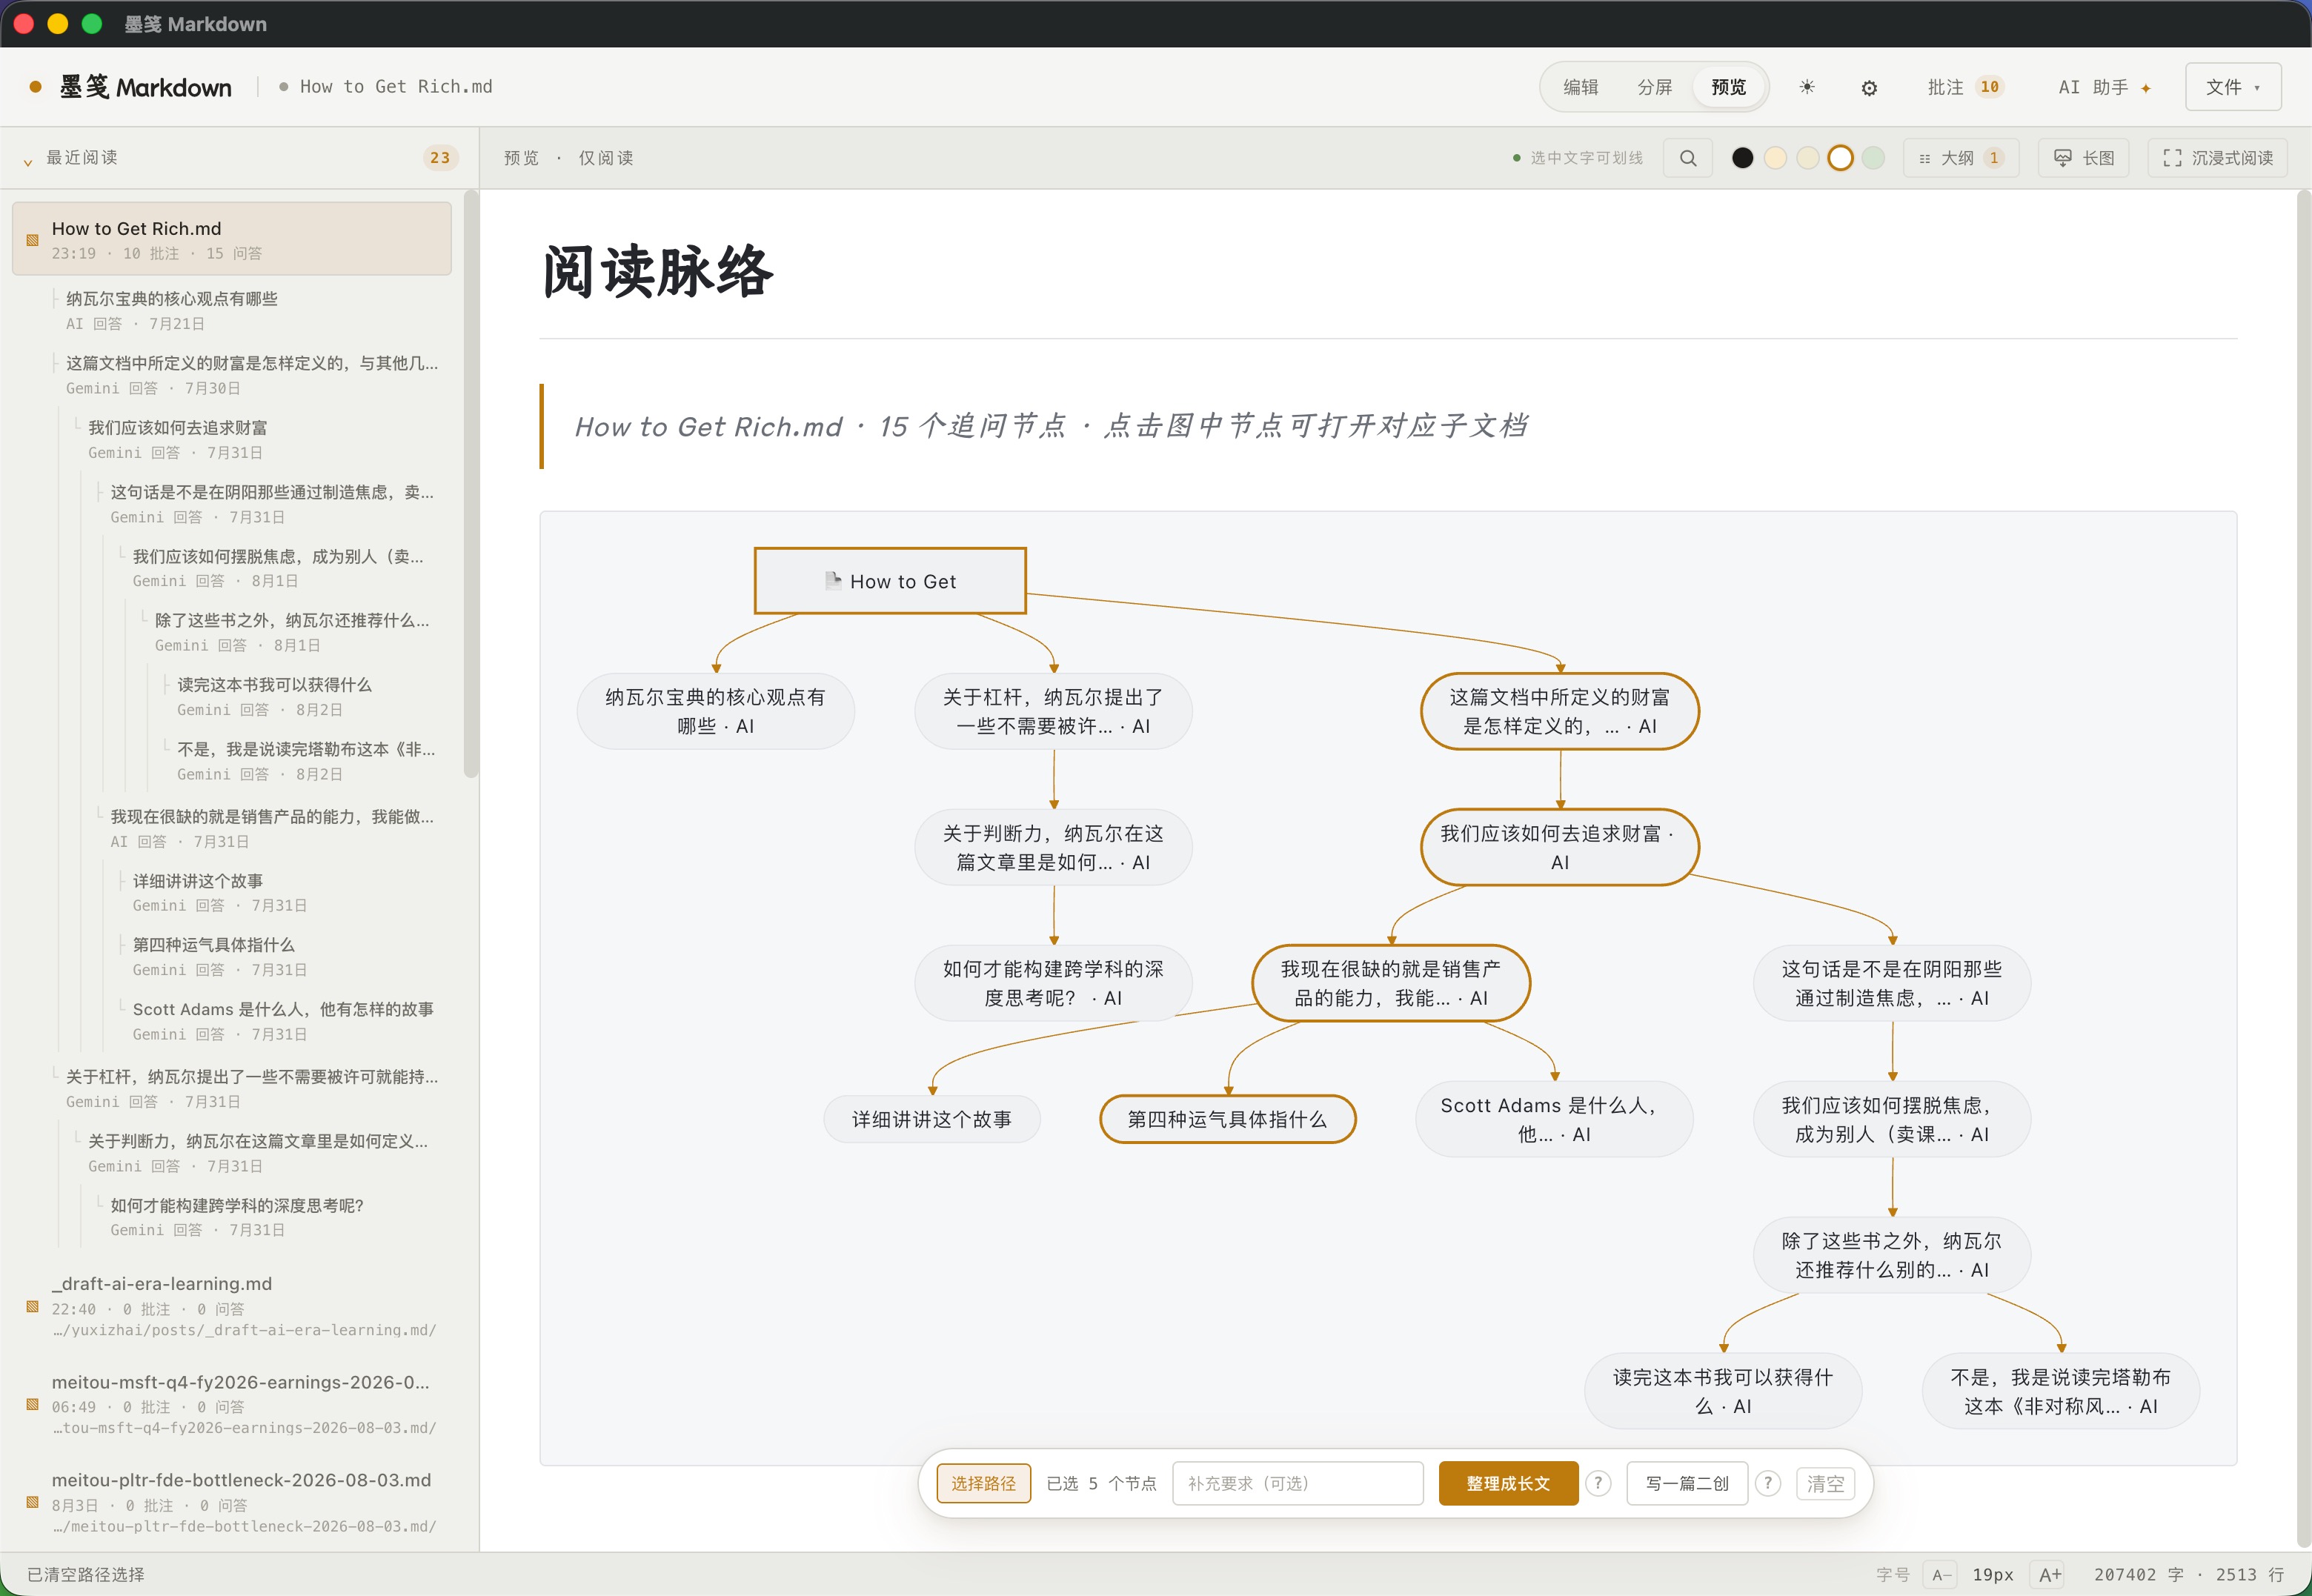Pick green highlight color swatch
2312x1596 pixels.
[1873, 158]
